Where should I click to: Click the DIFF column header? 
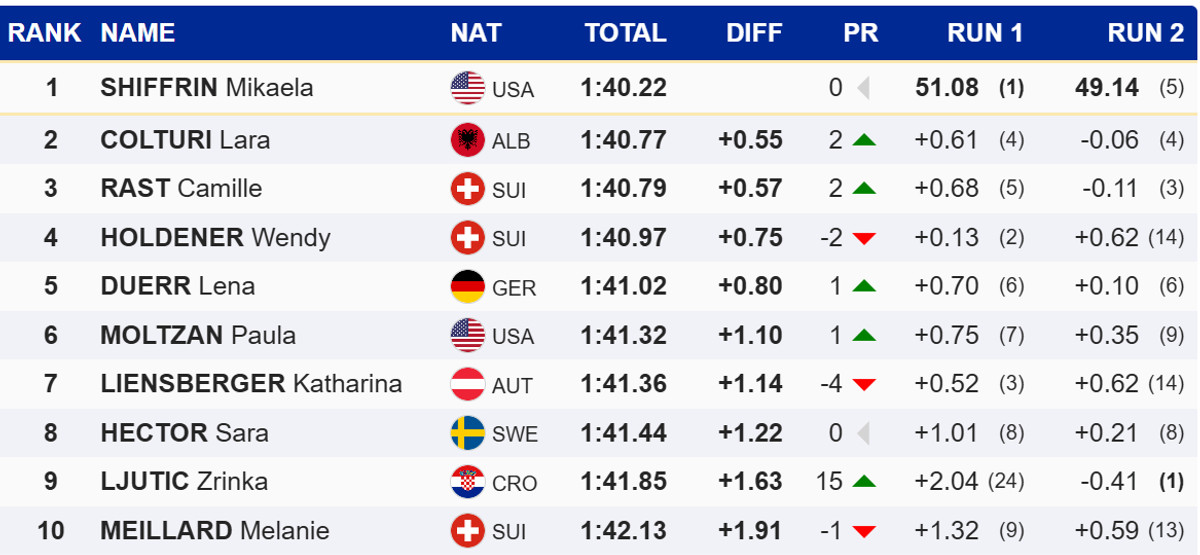click(x=754, y=33)
